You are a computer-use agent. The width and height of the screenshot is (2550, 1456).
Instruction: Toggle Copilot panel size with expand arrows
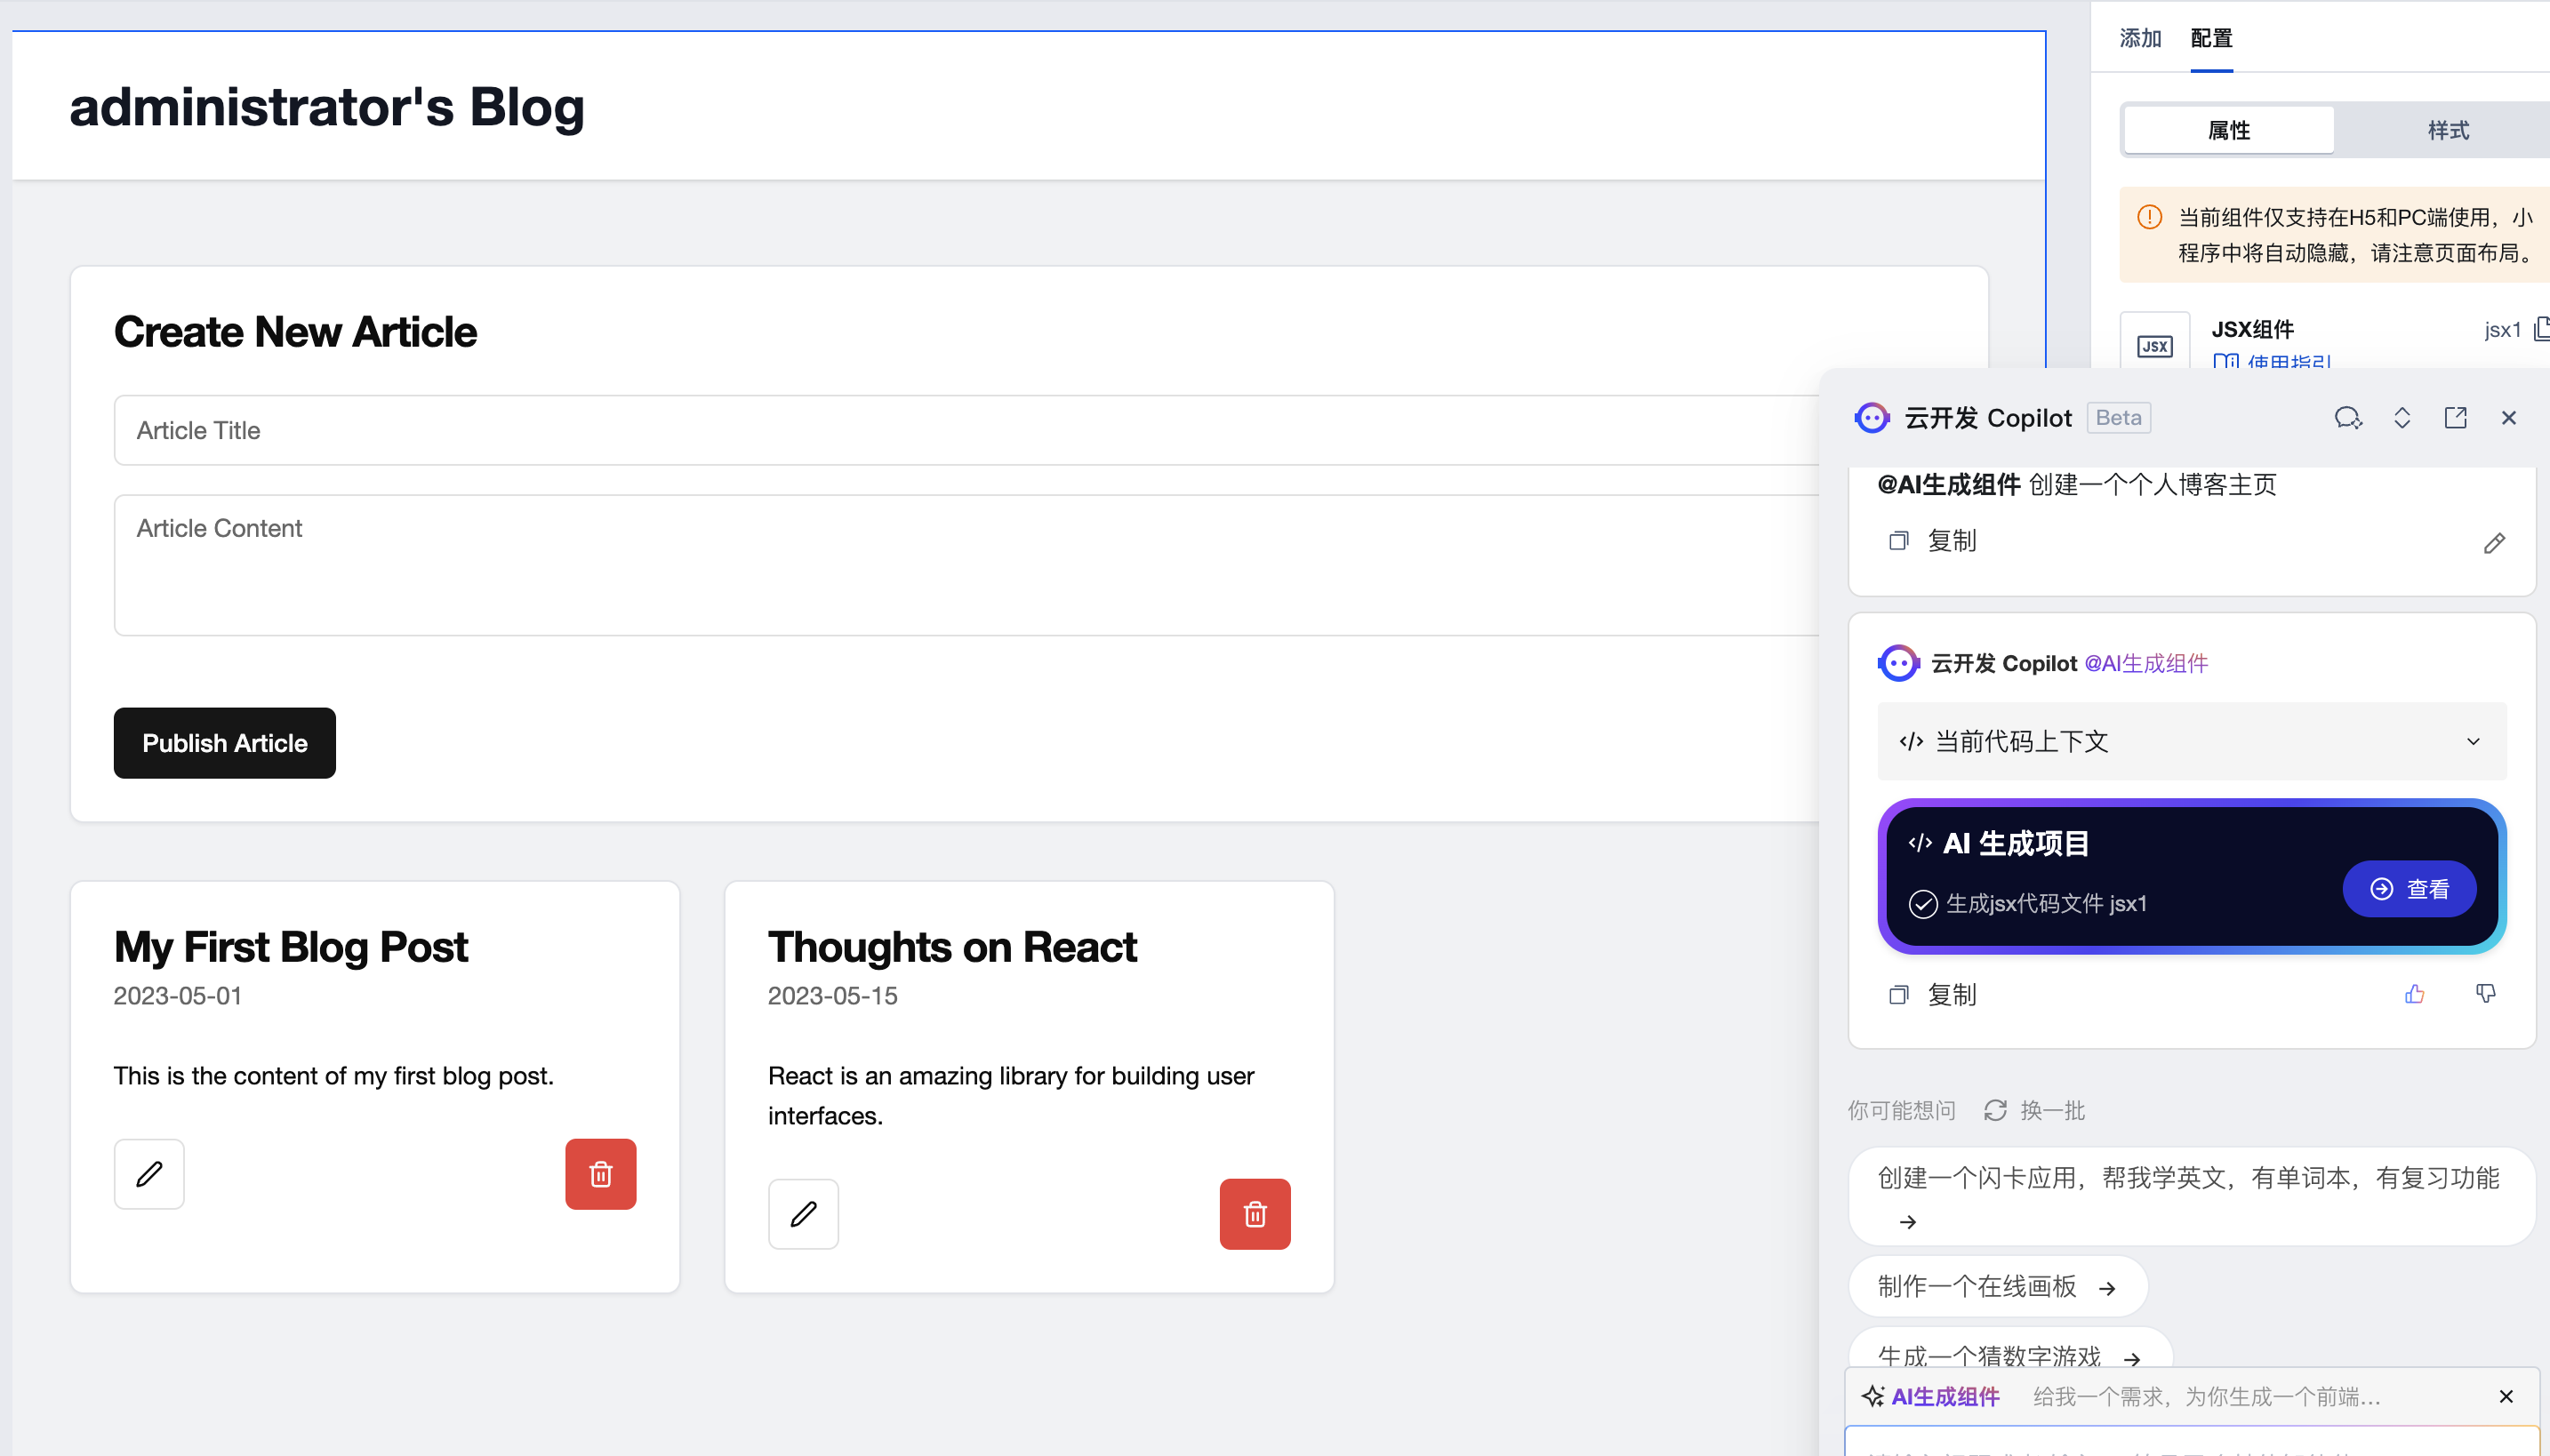pos(2402,418)
